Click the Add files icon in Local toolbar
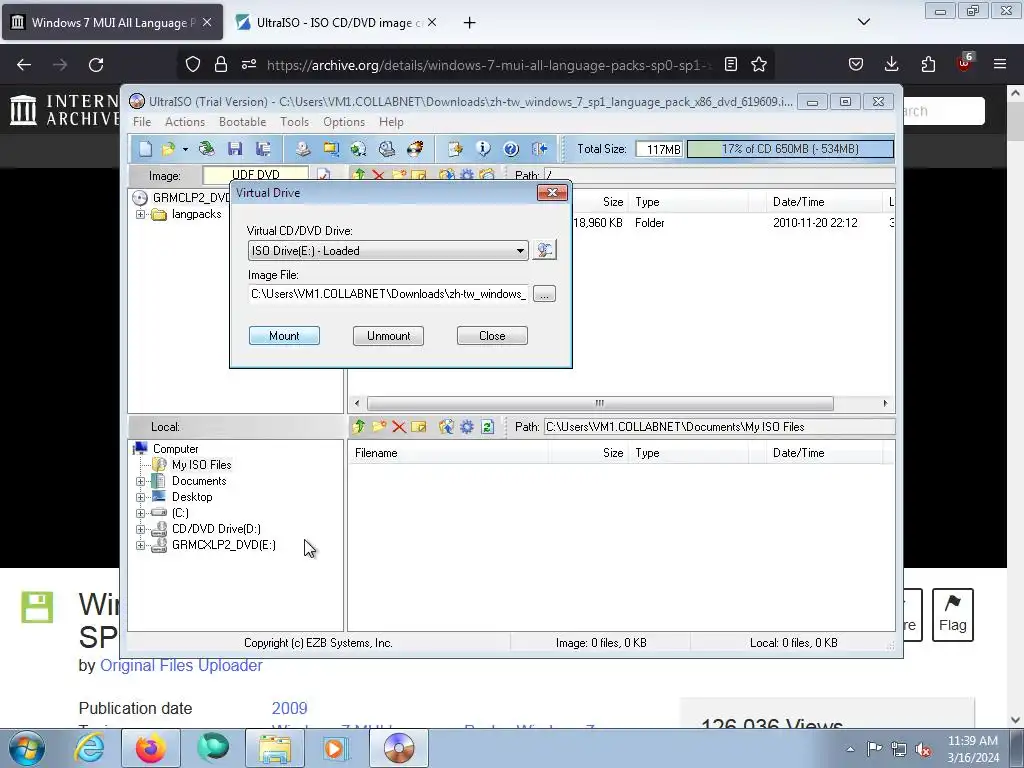Viewport: 1024px width, 768px height. [x=447, y=427]
